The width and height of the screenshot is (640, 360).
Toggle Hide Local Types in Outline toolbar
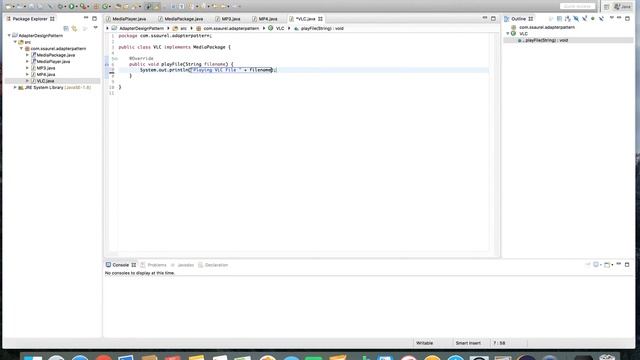(601, 19)
